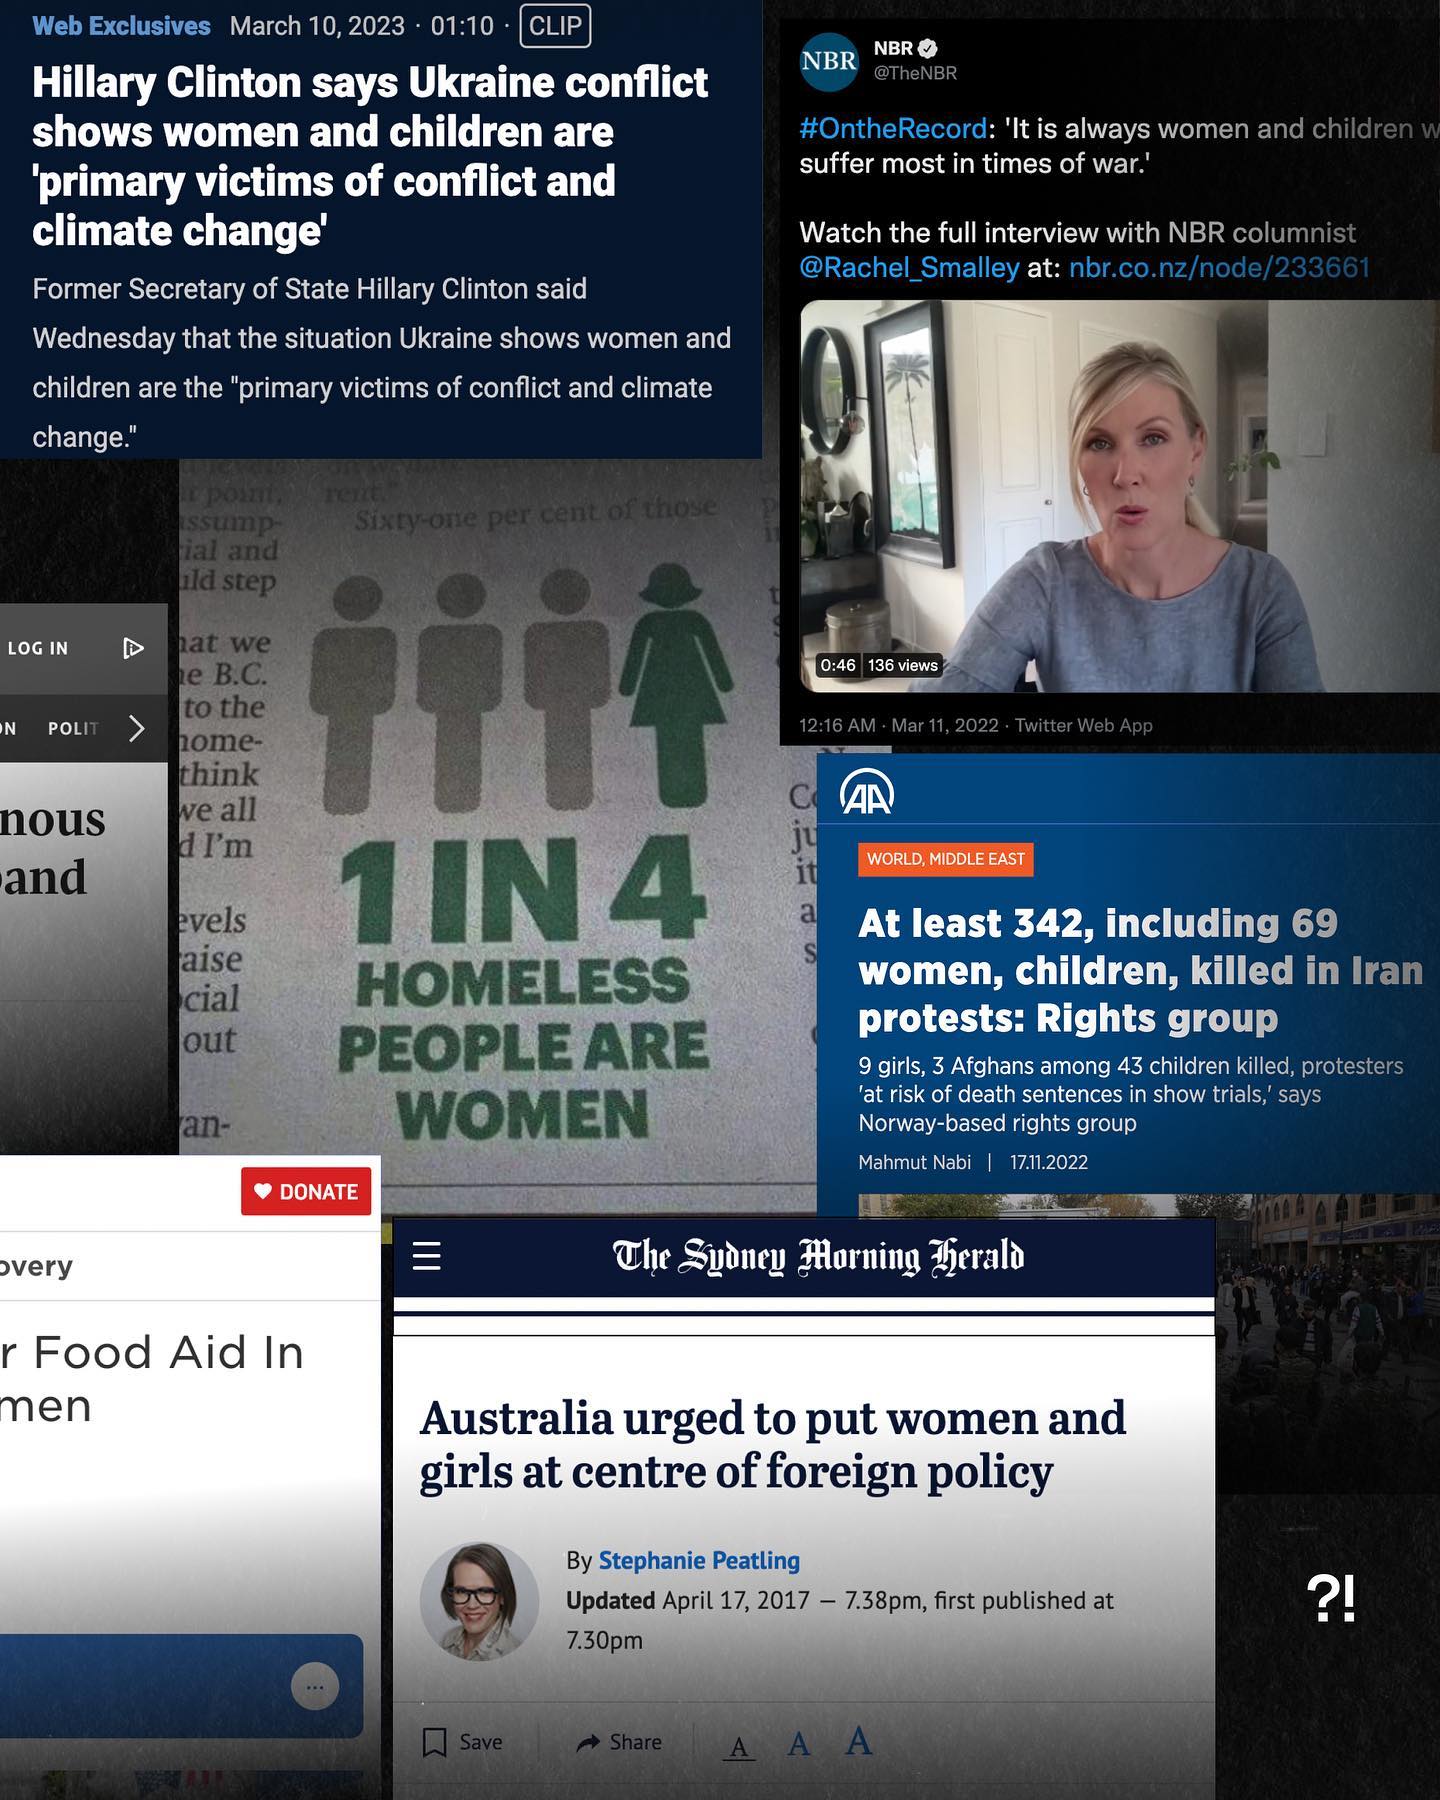The width and height of the screenshot is (1440, 1800).
Task: Select the medium font size A
Action: click(798, 1745)
